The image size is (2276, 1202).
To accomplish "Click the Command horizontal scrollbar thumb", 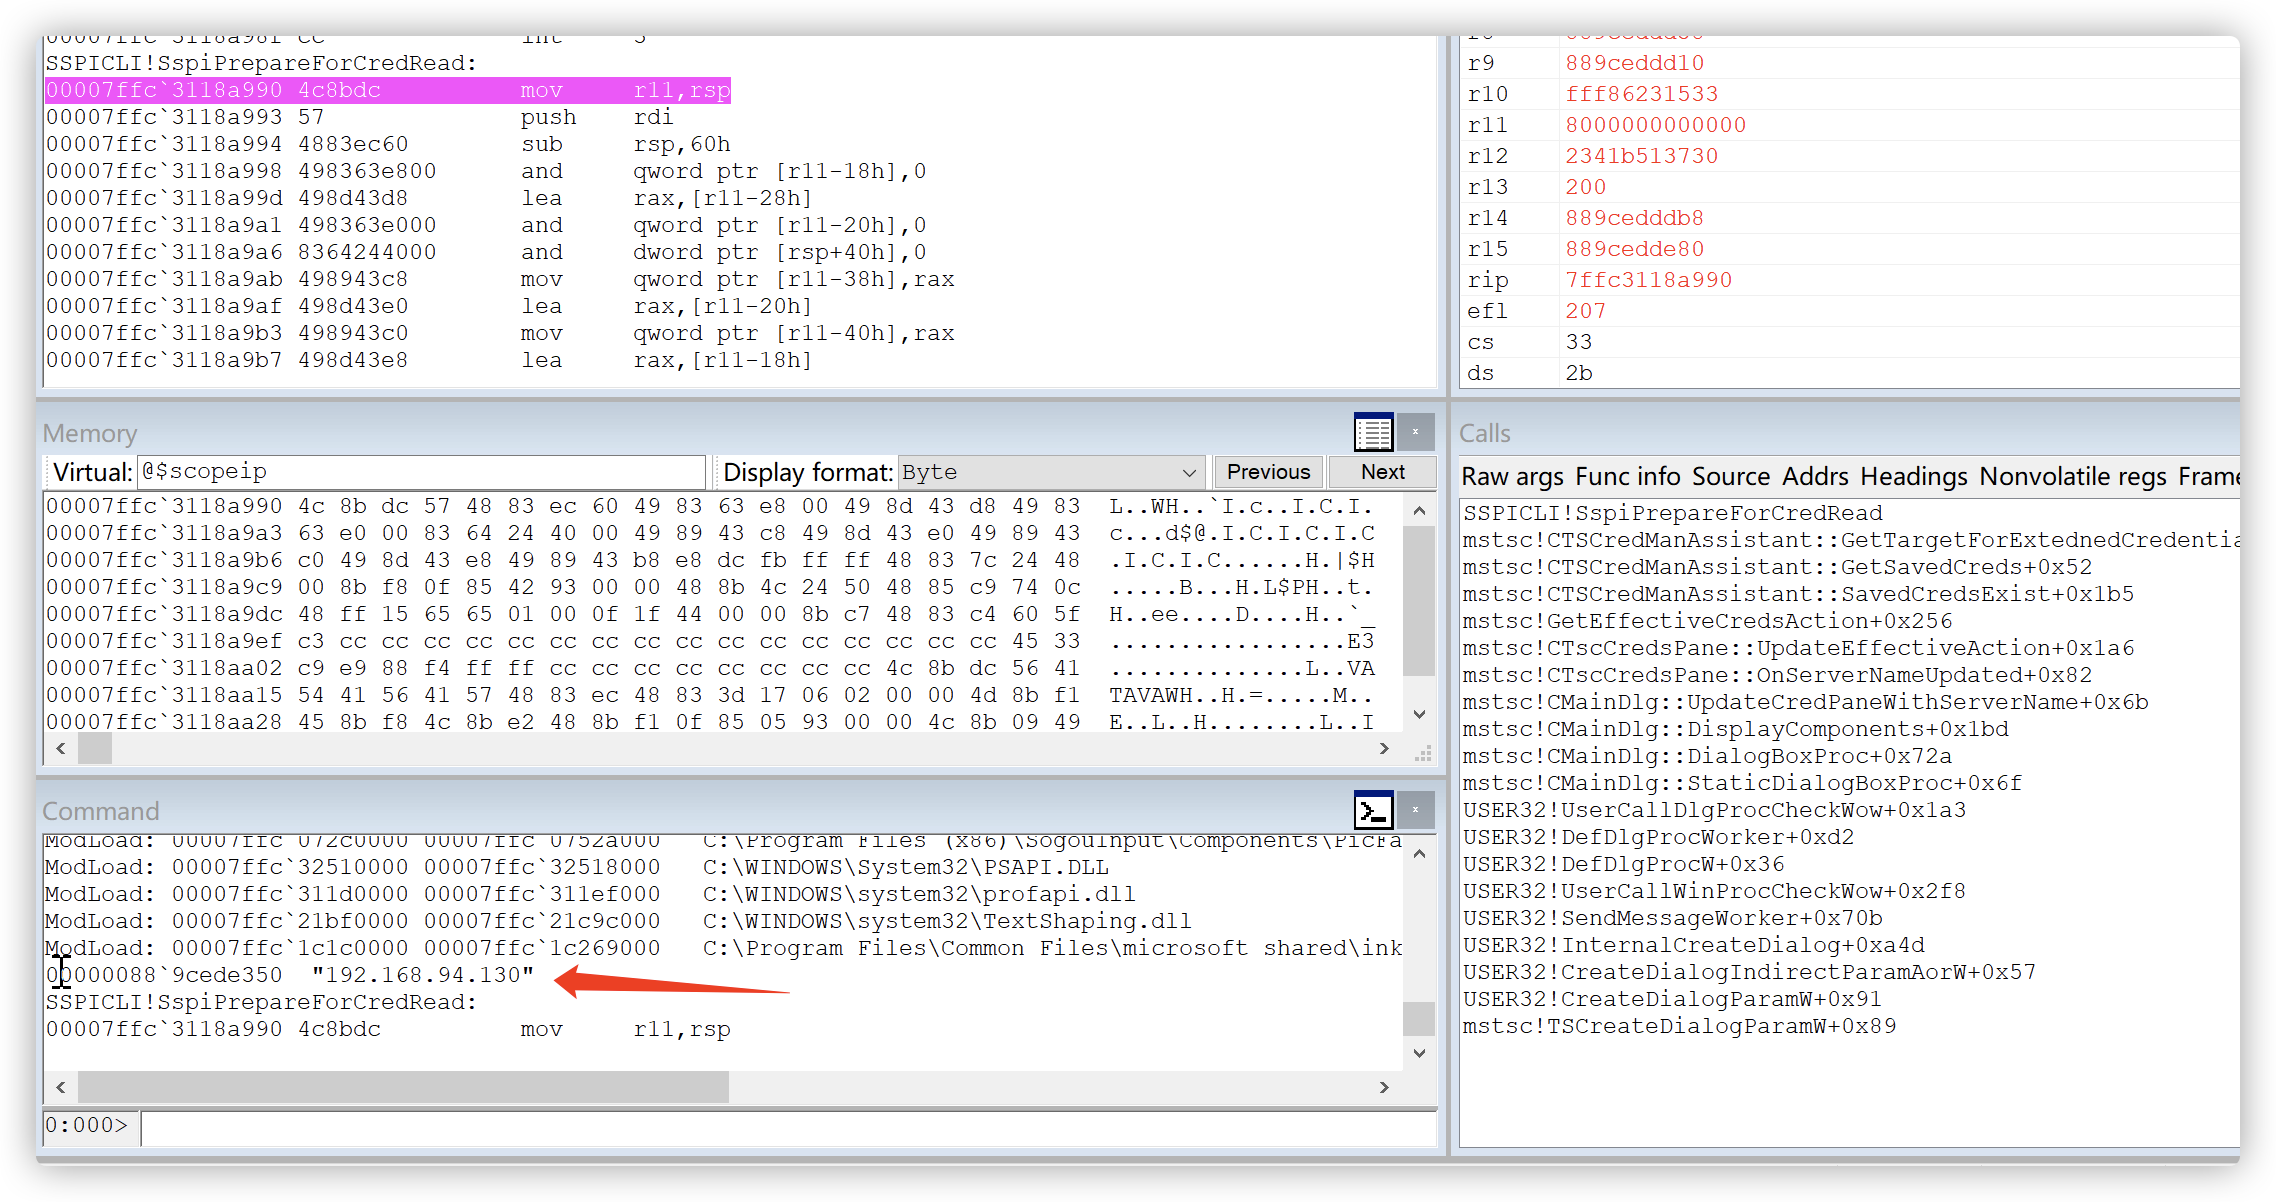I will [403, 1087].
